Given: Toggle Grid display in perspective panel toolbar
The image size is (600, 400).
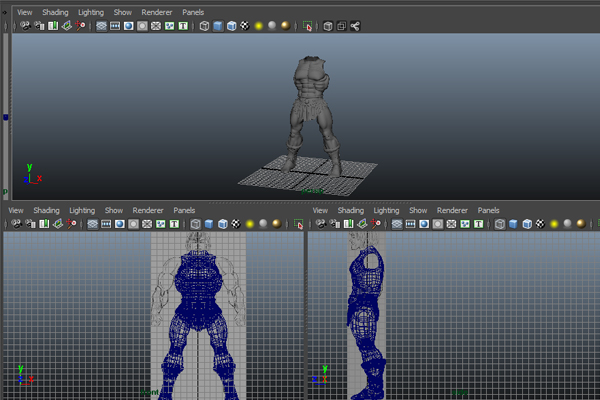Looking at the screenshot, I should pyautogui.click(x=102, y=26).
